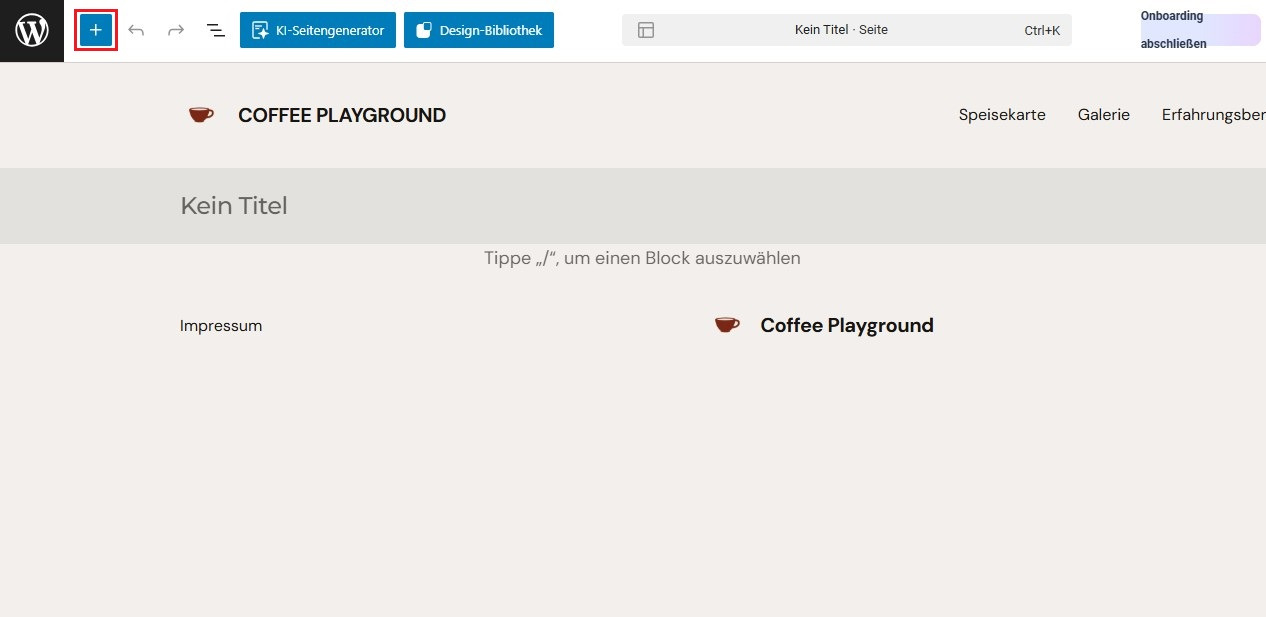The image size is (1266, 617).
Task: Click the Speisekarte navigation item
Action: pyautogui.click(x=1002, y=115)
